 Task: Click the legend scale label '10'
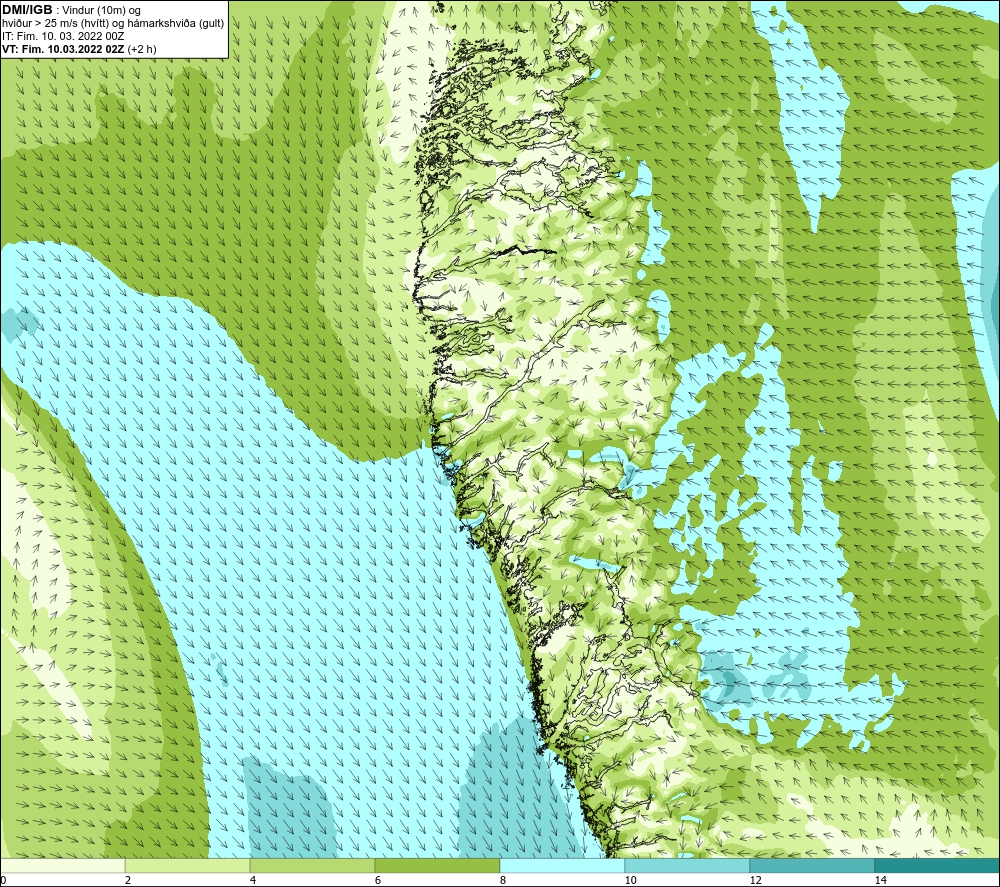pos(630,880)
